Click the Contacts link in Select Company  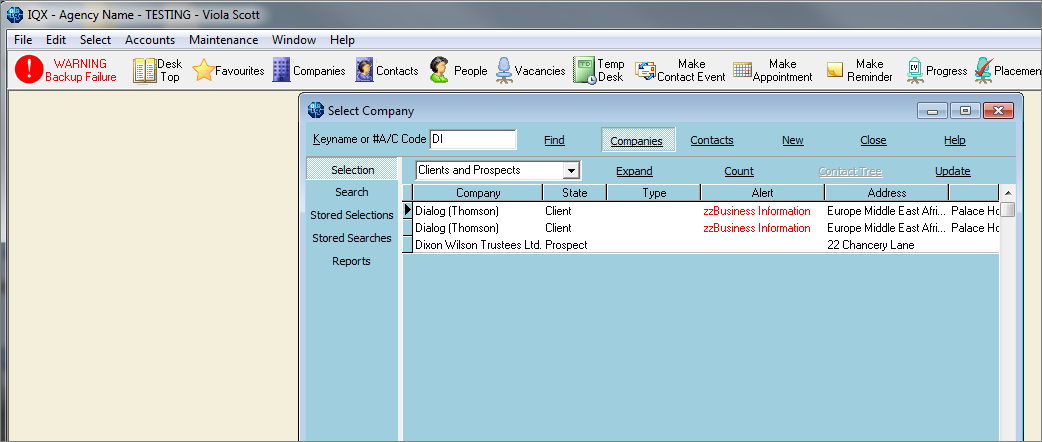click(712, 140)
